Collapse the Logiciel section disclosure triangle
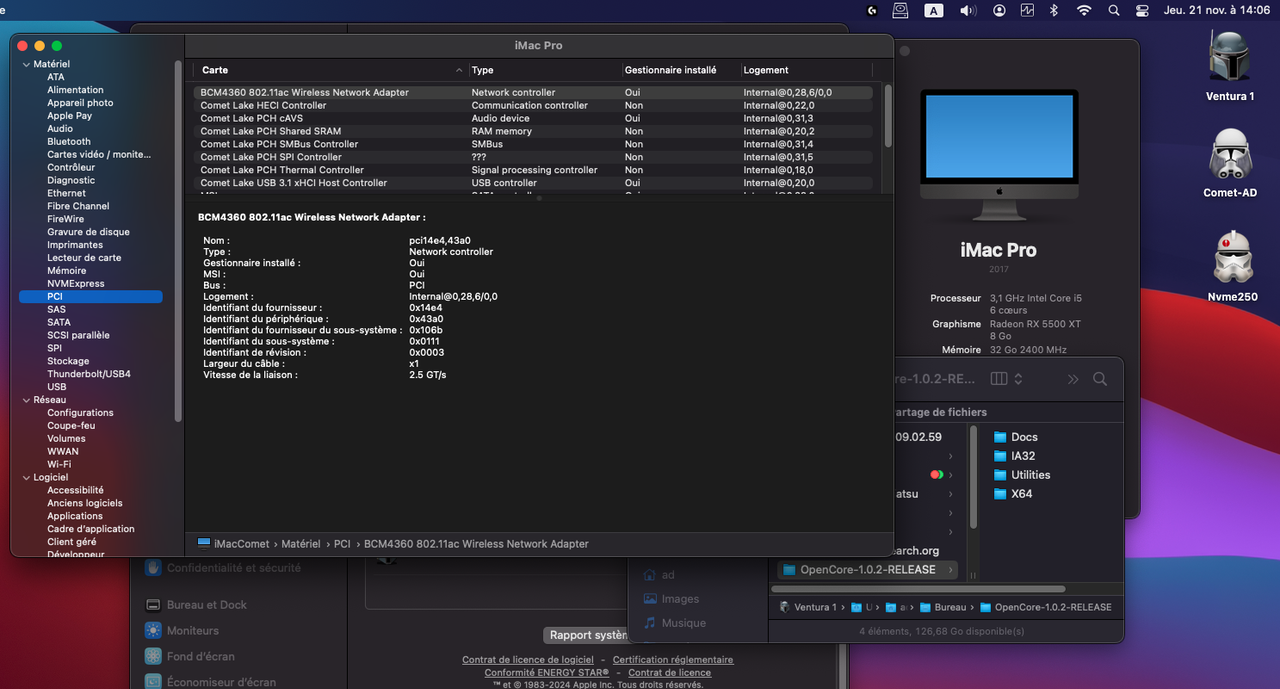 26,478
